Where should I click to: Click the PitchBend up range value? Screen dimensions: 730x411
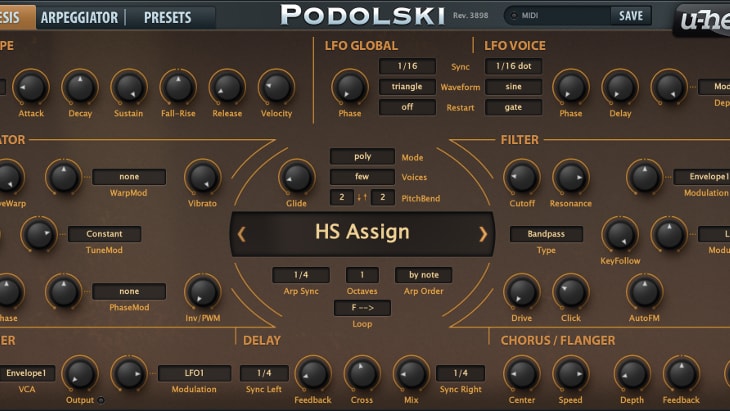tap(383, 197)
